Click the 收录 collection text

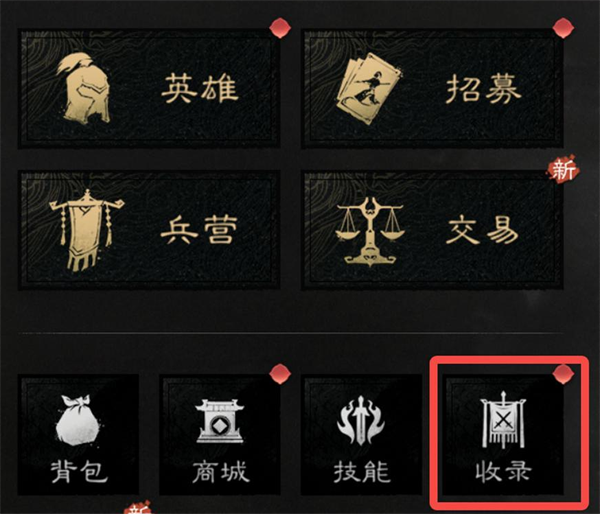point(503,472)
